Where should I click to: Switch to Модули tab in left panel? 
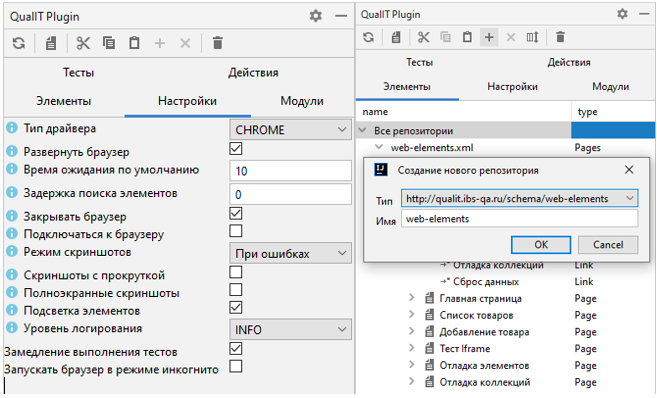click(x=302, y=101)
